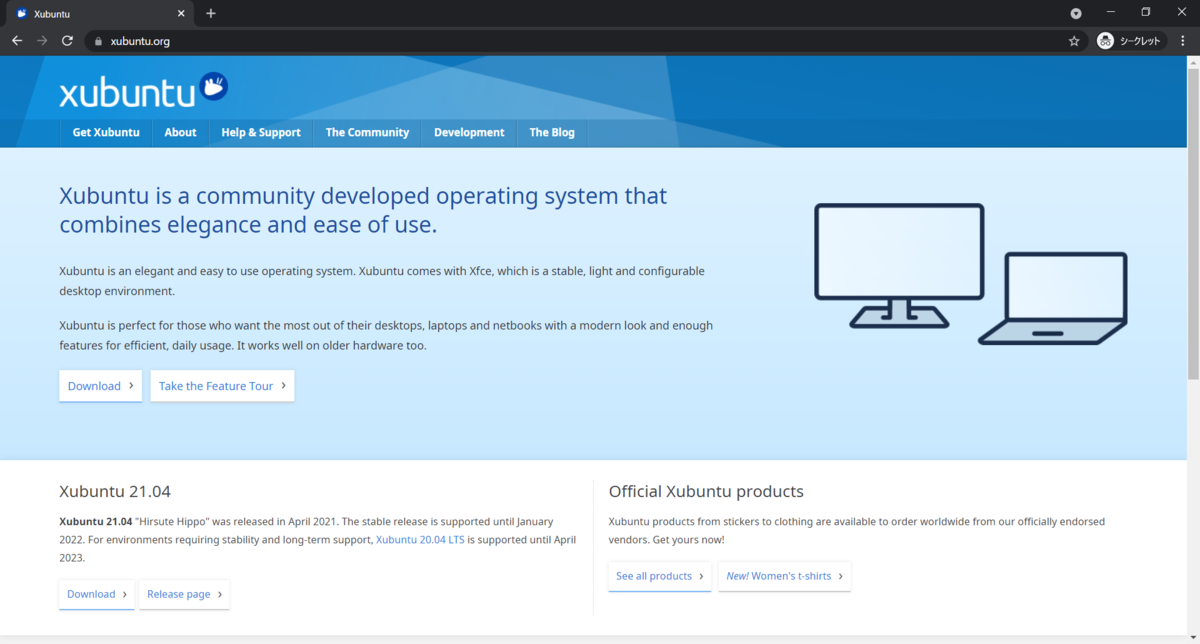Open the Release page button
This screenshot has height=644, width=1200.
184,594
